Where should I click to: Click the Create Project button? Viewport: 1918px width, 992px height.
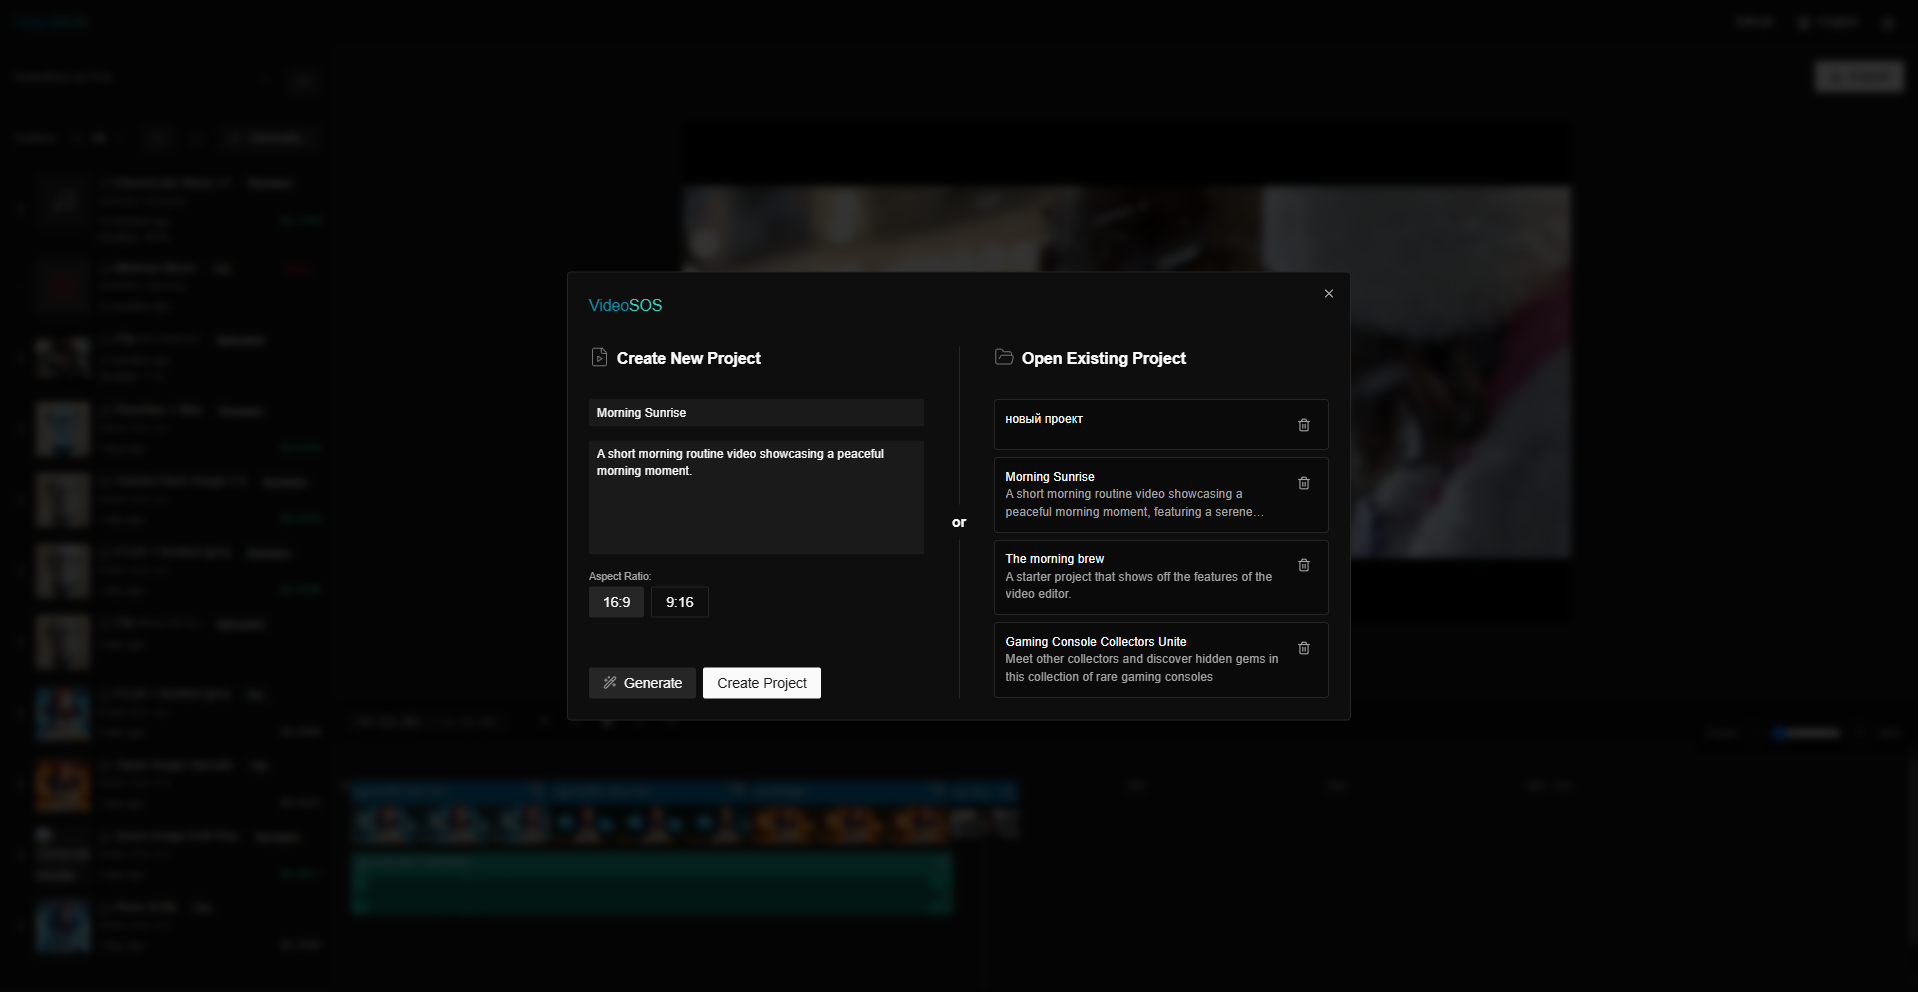(761, 683)
